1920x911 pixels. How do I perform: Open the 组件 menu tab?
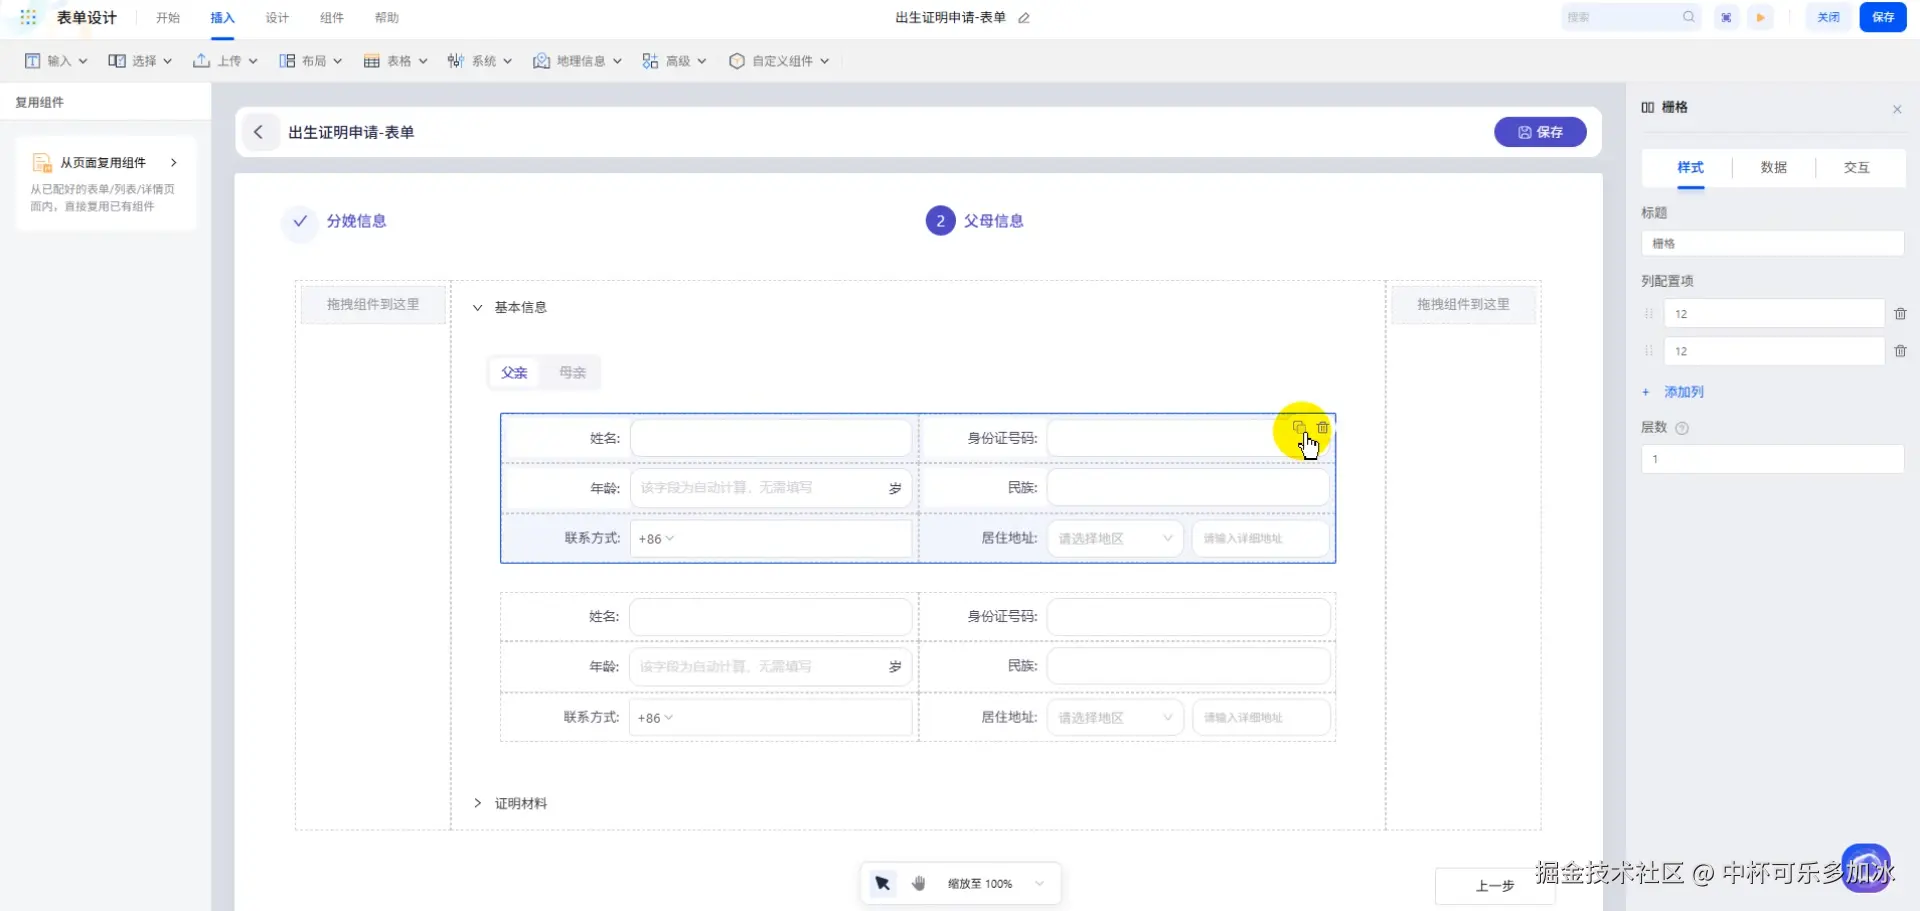[332, 18]
